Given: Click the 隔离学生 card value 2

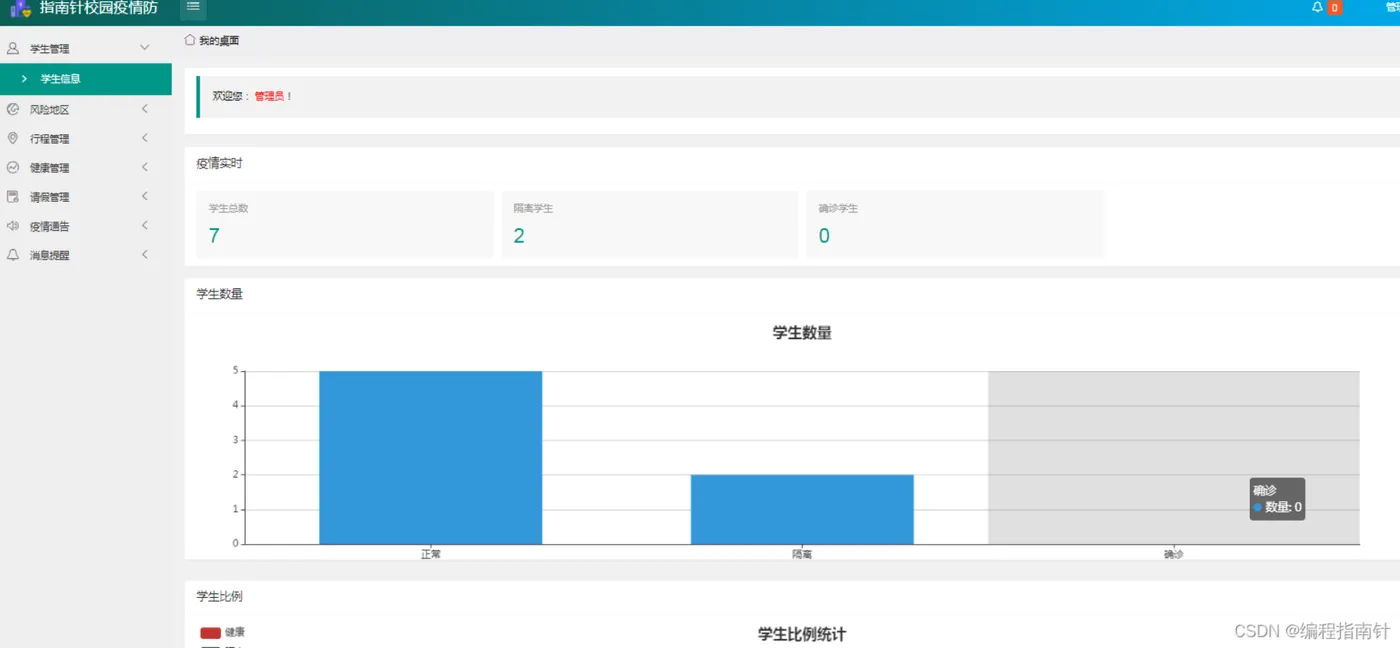Looking at the screenshot, I should pyautogui.click(x=519, y=236).
